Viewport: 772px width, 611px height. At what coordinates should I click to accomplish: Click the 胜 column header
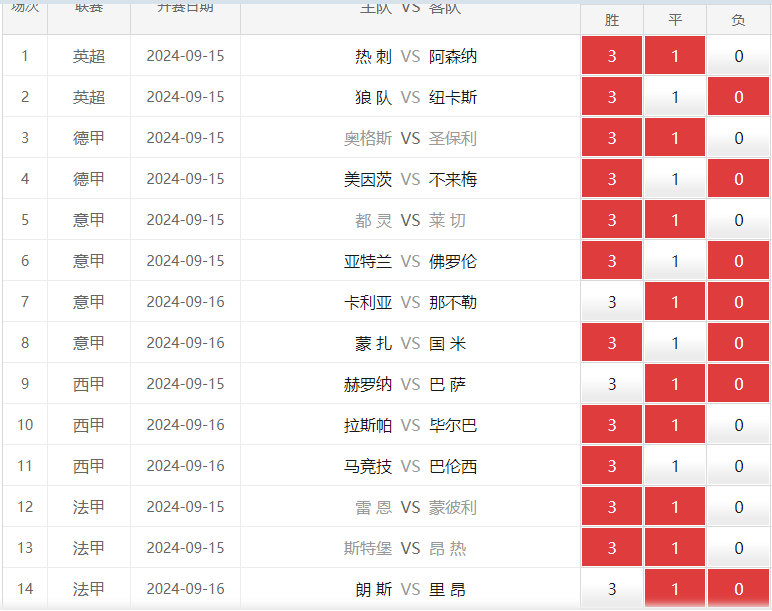click(611, 20)
